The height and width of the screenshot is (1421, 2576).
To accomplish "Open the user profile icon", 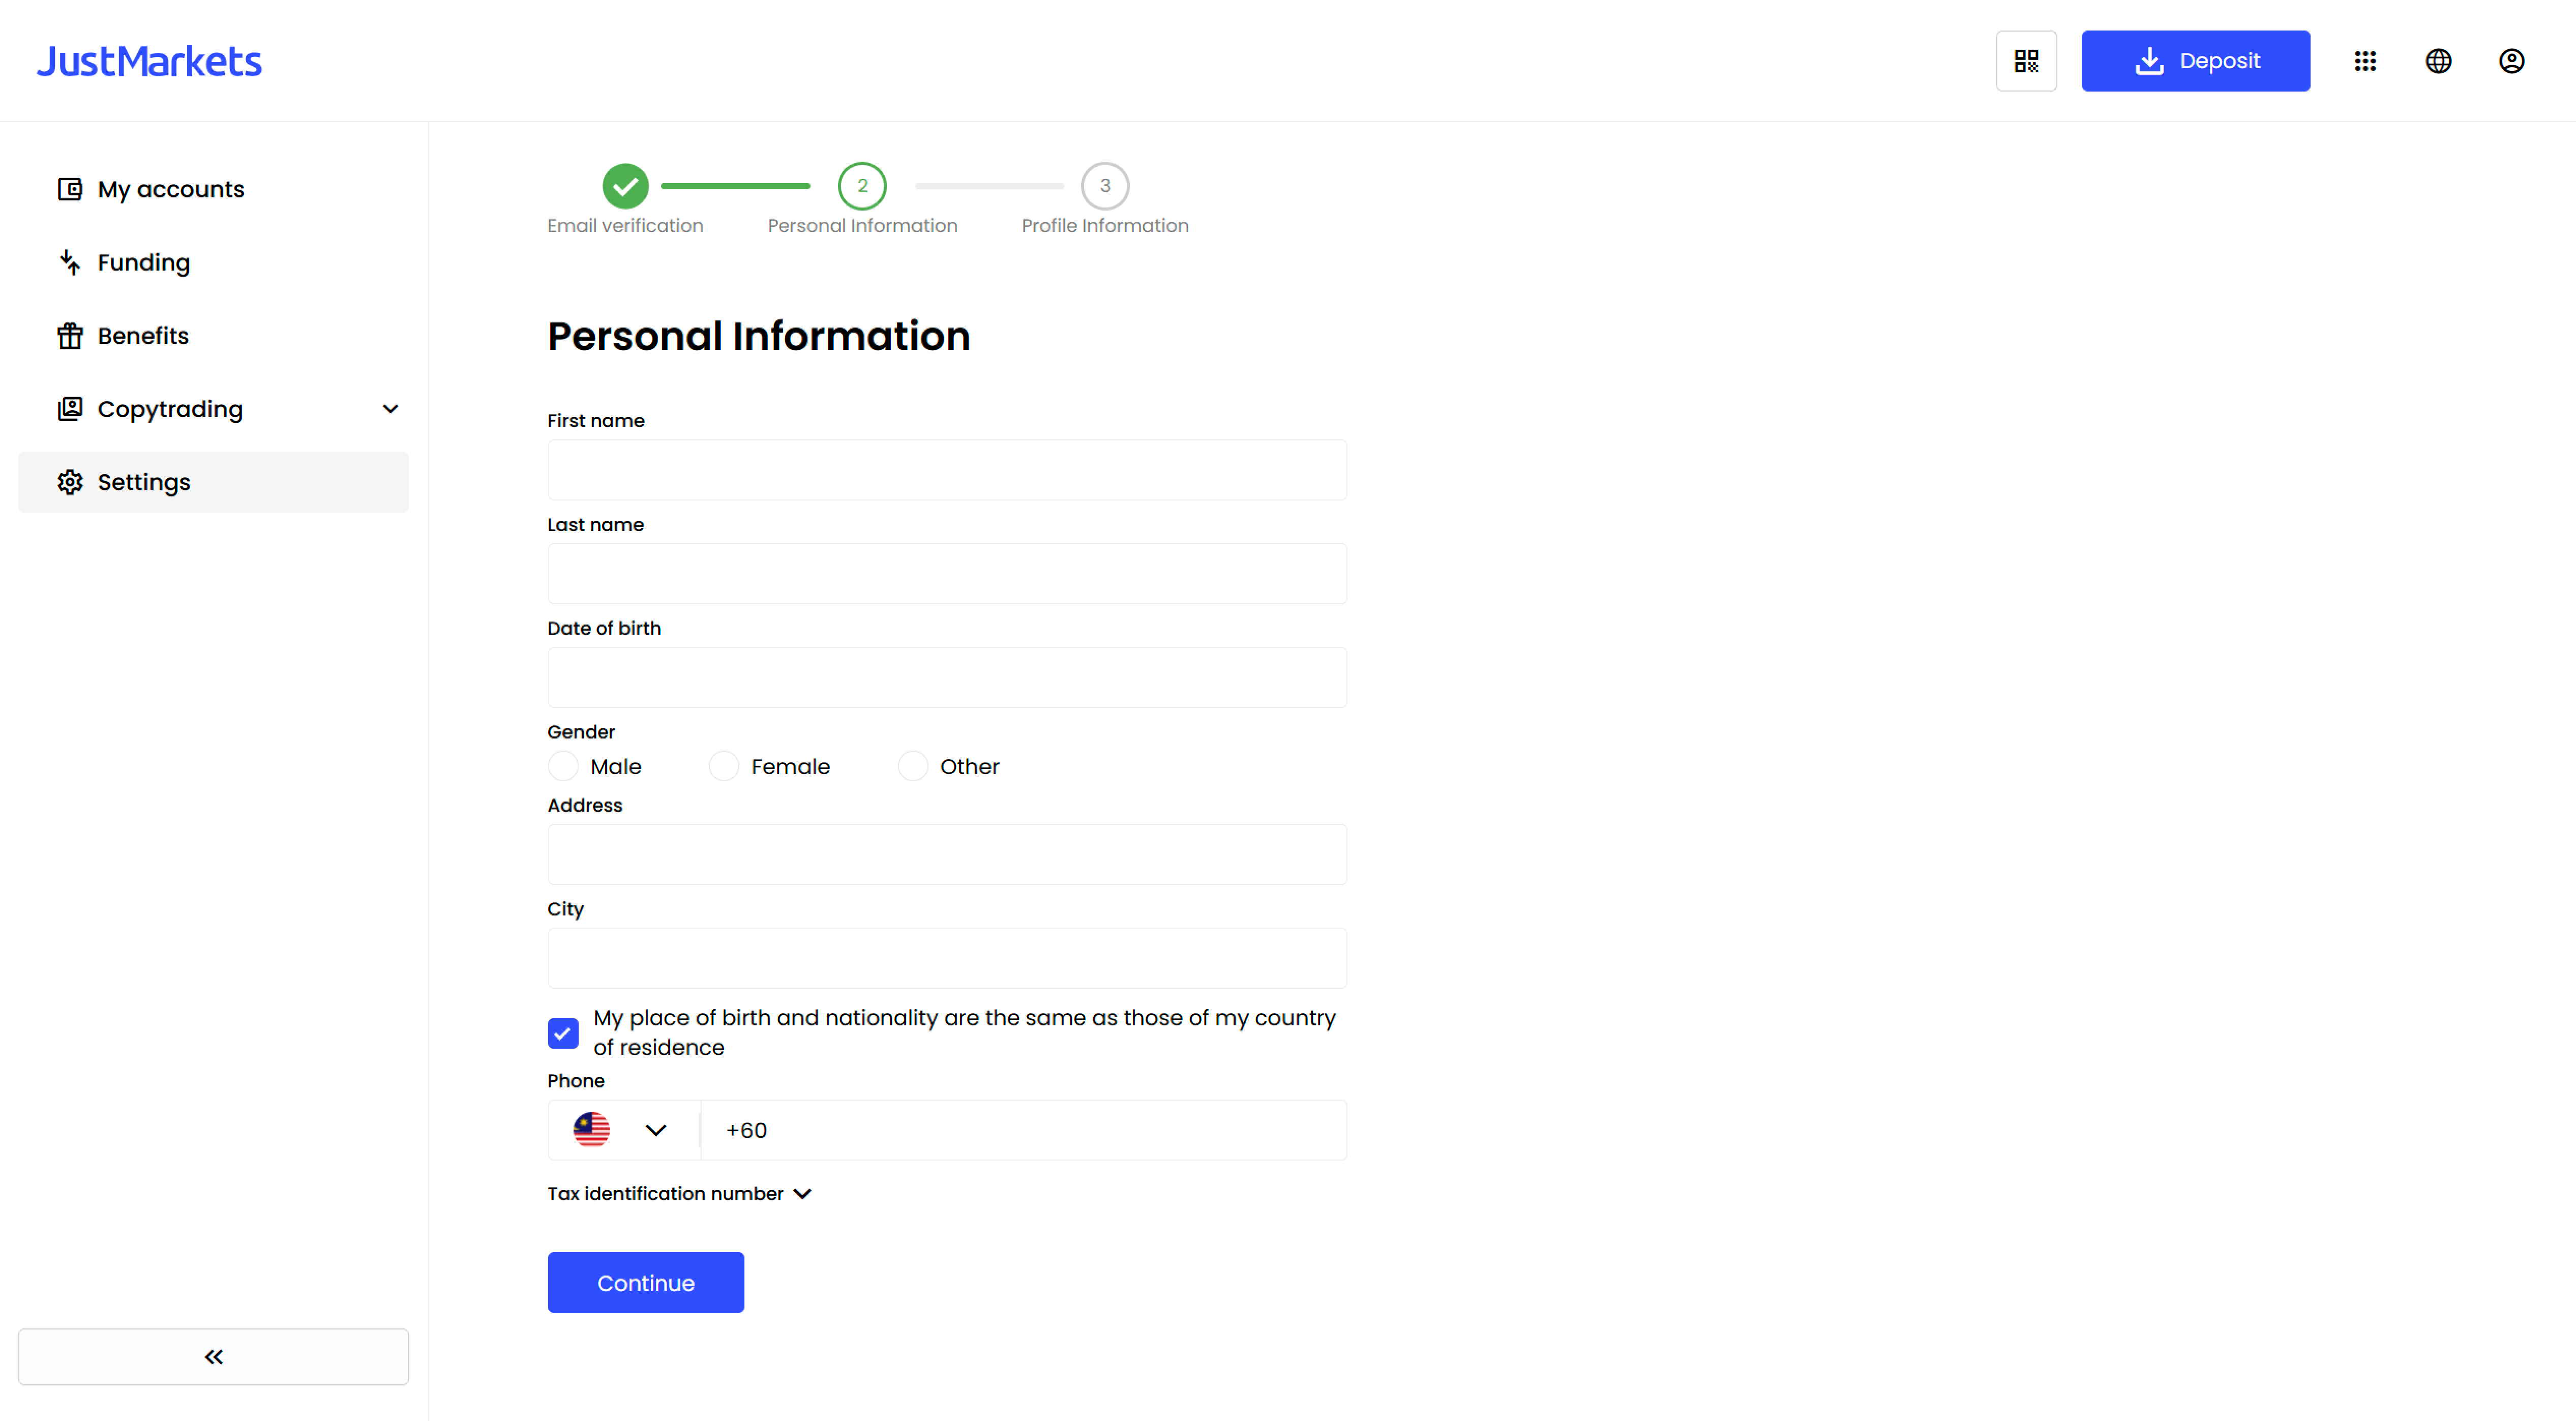I will 2511,61.
